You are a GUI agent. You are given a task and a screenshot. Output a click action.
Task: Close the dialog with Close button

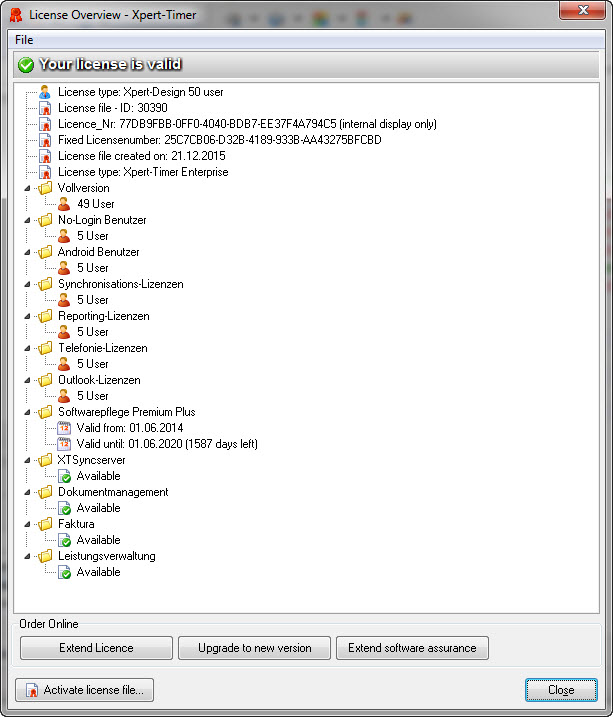coord(561,690)
